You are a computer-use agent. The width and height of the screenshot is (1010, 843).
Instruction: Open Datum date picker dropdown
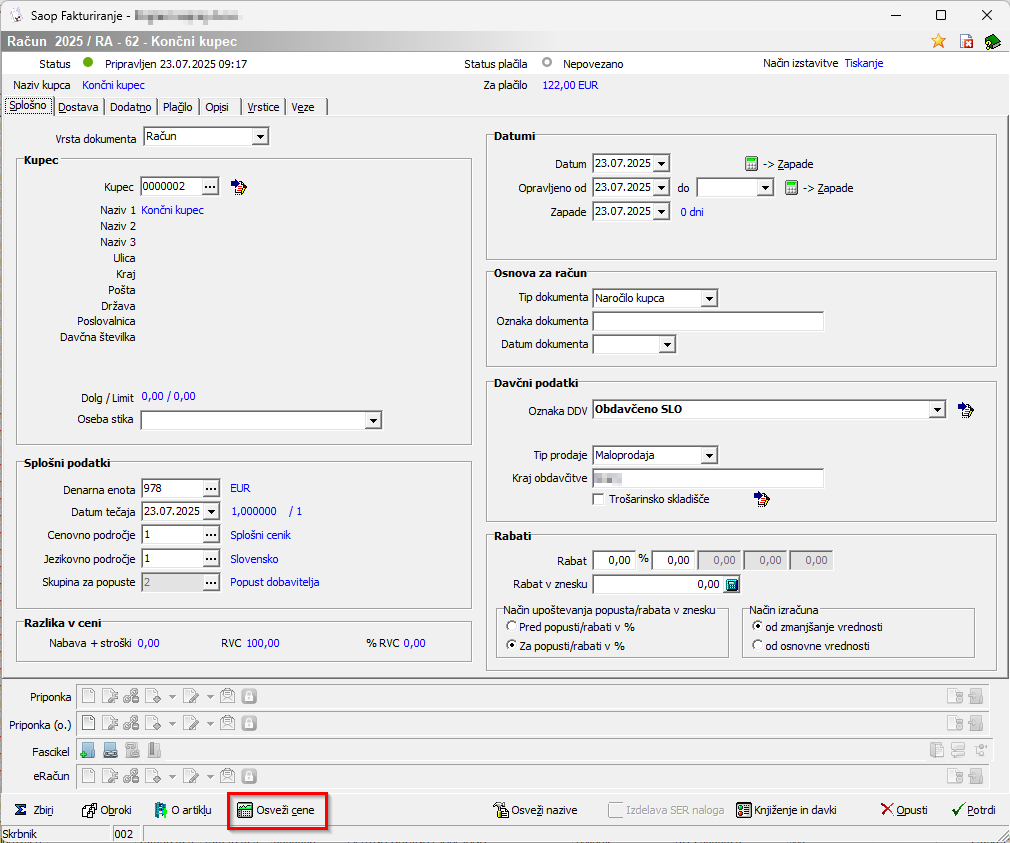point(662,164)
